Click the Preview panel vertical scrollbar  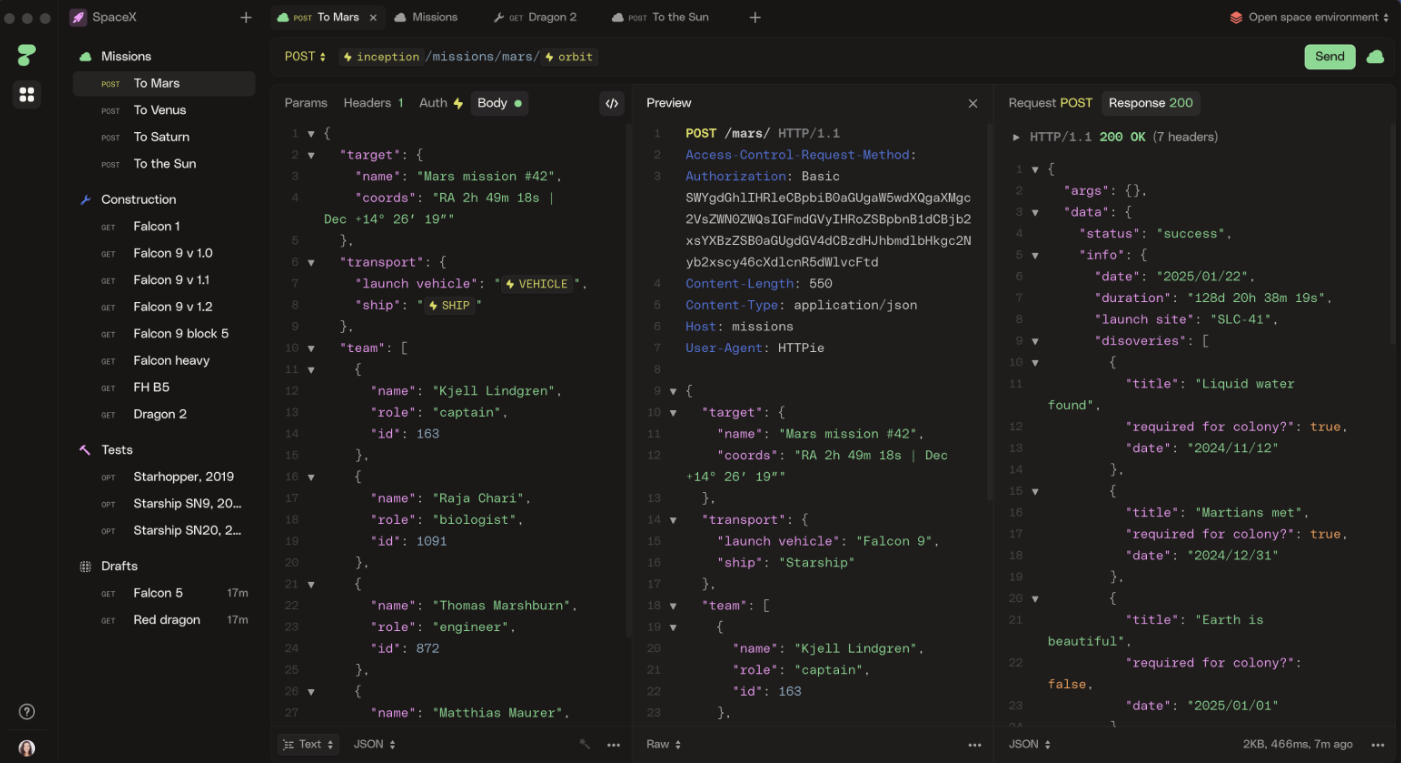coord(990,312)
